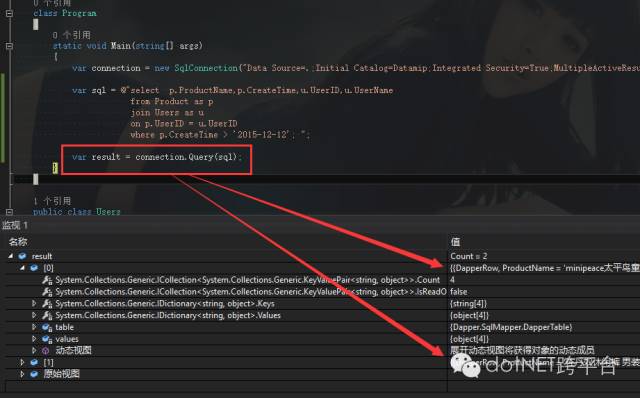Collapse the class Program code region
640x398 pixels.
pyautogui.click(x=9, y=13)
